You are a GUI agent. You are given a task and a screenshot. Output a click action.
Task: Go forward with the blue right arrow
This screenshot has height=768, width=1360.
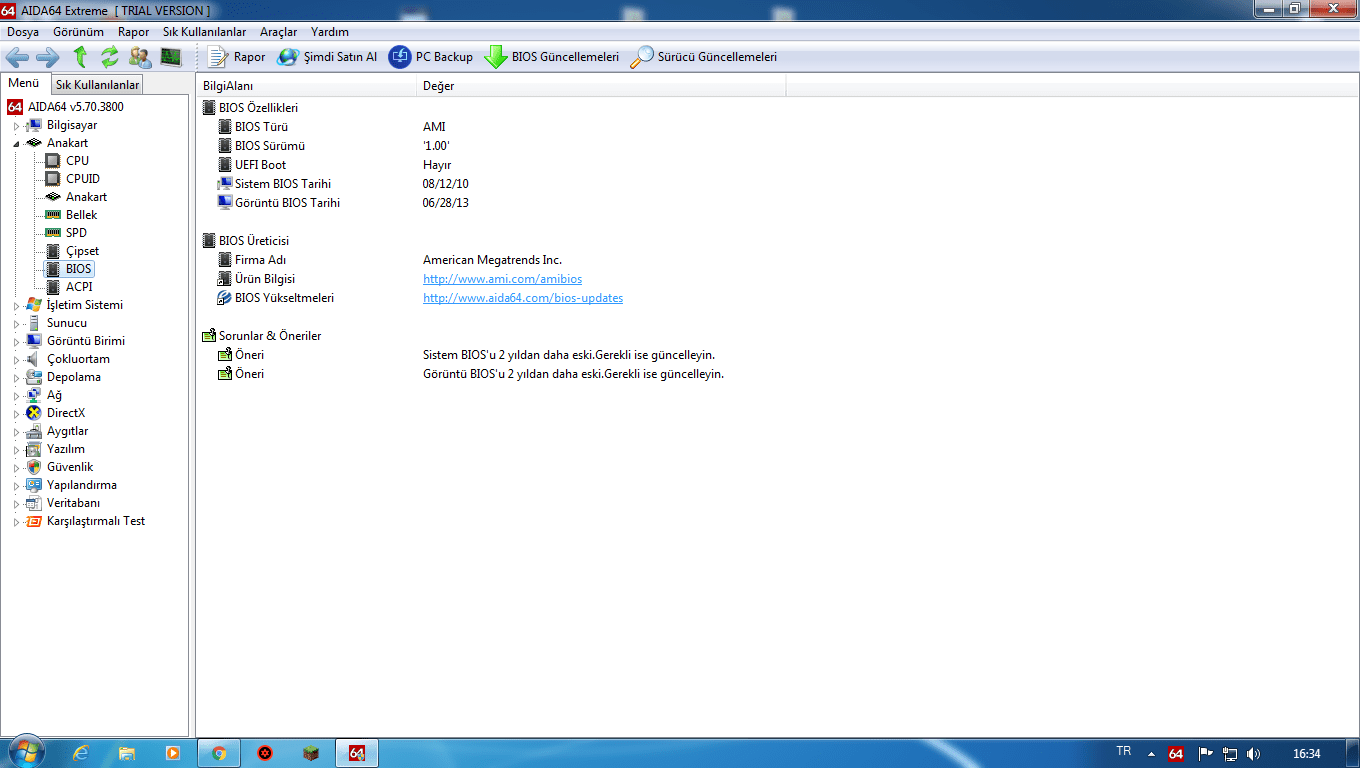click(x=47, y=57)
